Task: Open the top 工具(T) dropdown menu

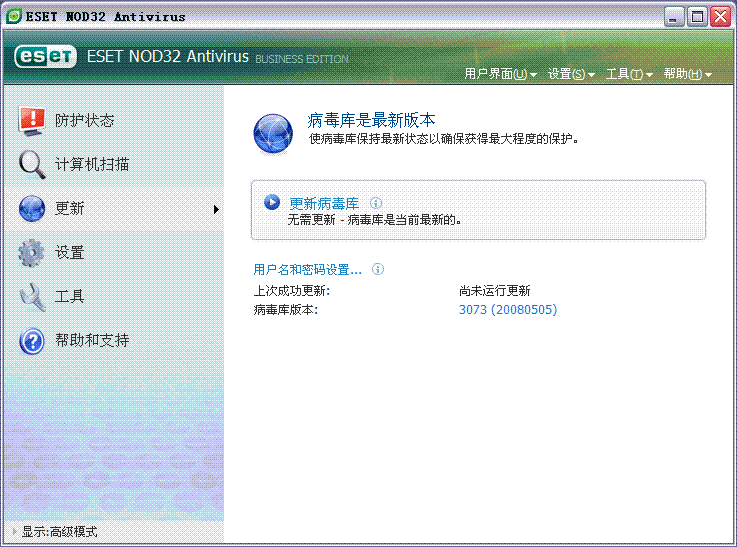Action: (x=629, y=74)
